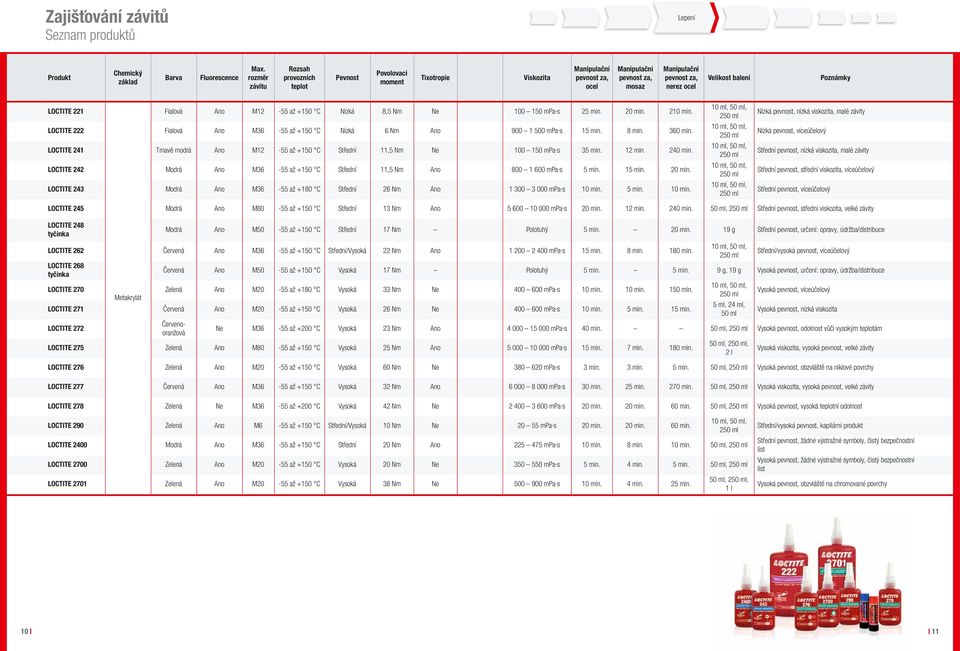This screenshot has width=960, height=651.
Task: Click page number 11 at bottom right
Action: click(935, 631)
